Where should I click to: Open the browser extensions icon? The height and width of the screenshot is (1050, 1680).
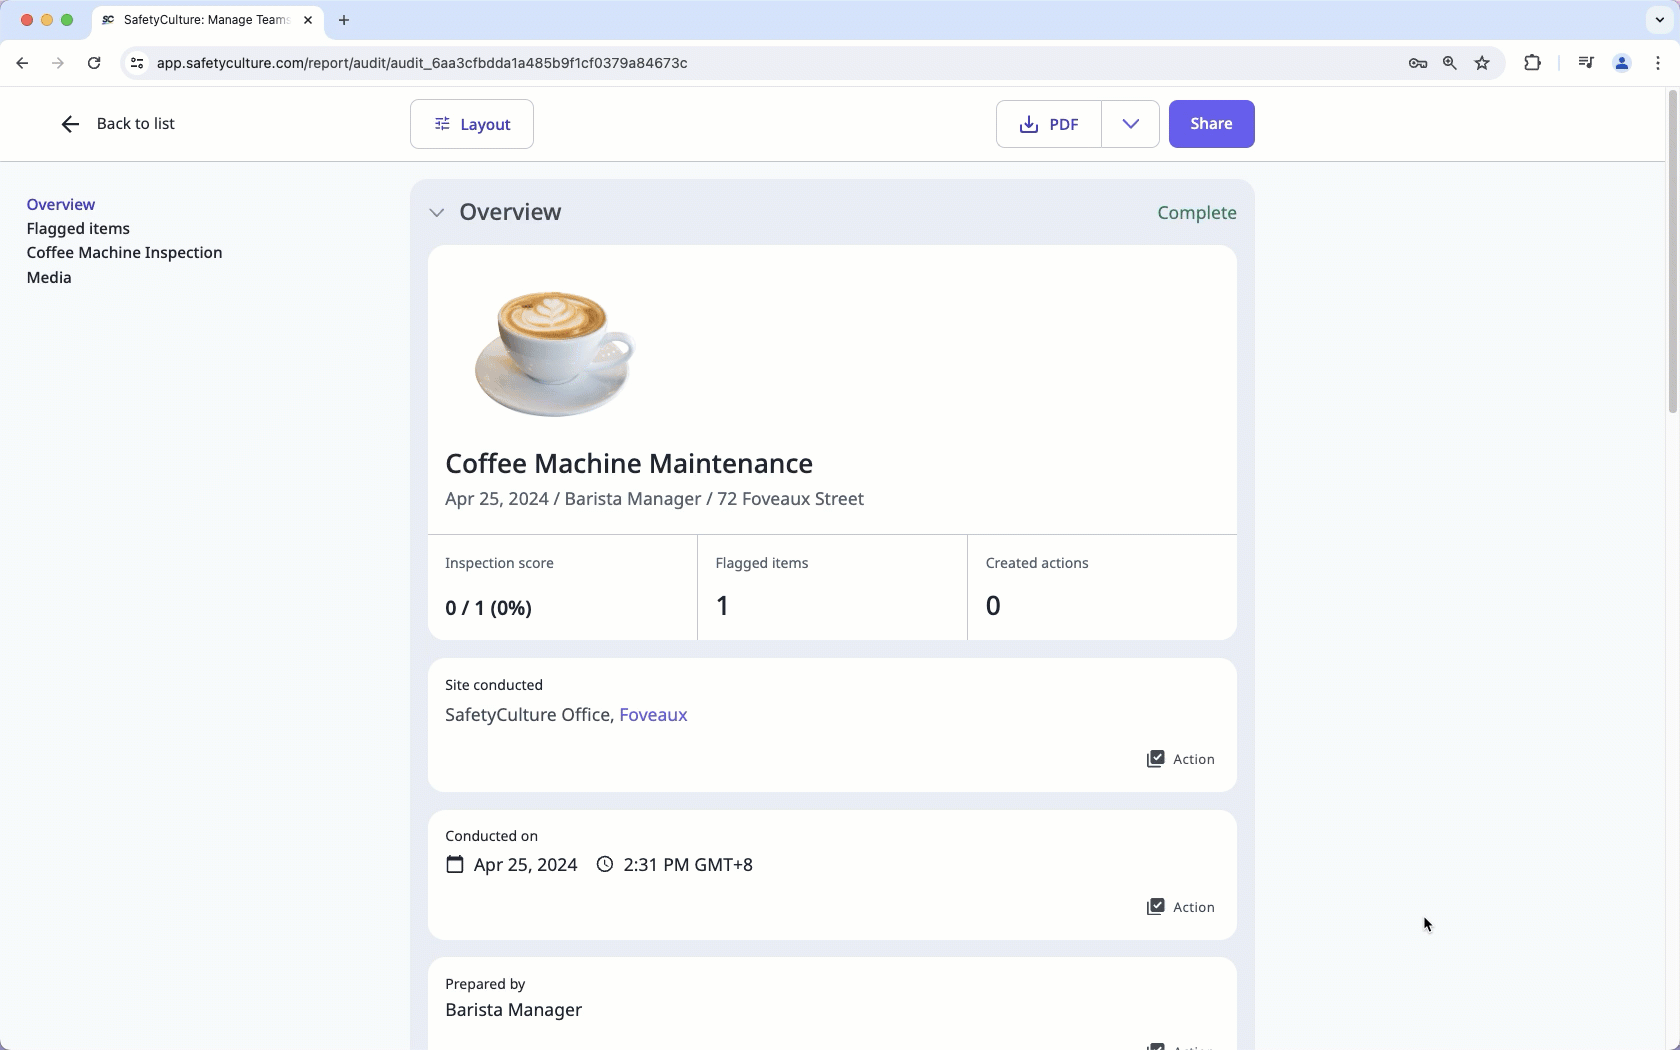click(x=1532, y=63)
